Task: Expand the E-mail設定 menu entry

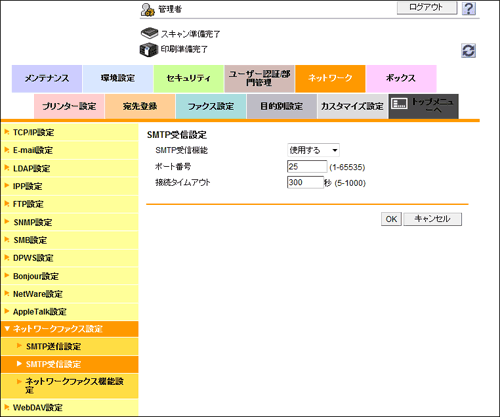Action: point(69,150)
